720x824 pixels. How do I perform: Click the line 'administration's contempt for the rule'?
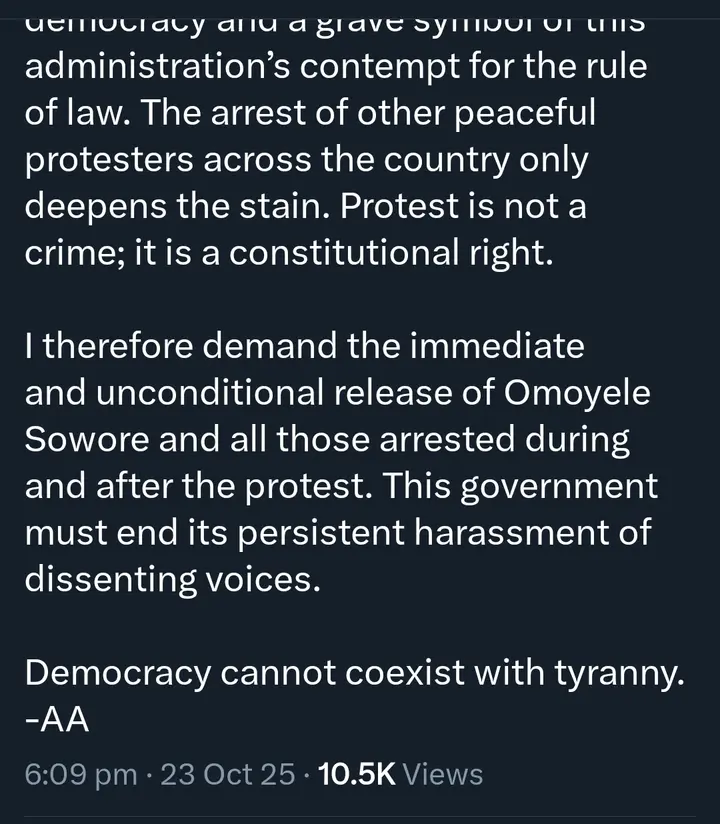tap(333, 67)
